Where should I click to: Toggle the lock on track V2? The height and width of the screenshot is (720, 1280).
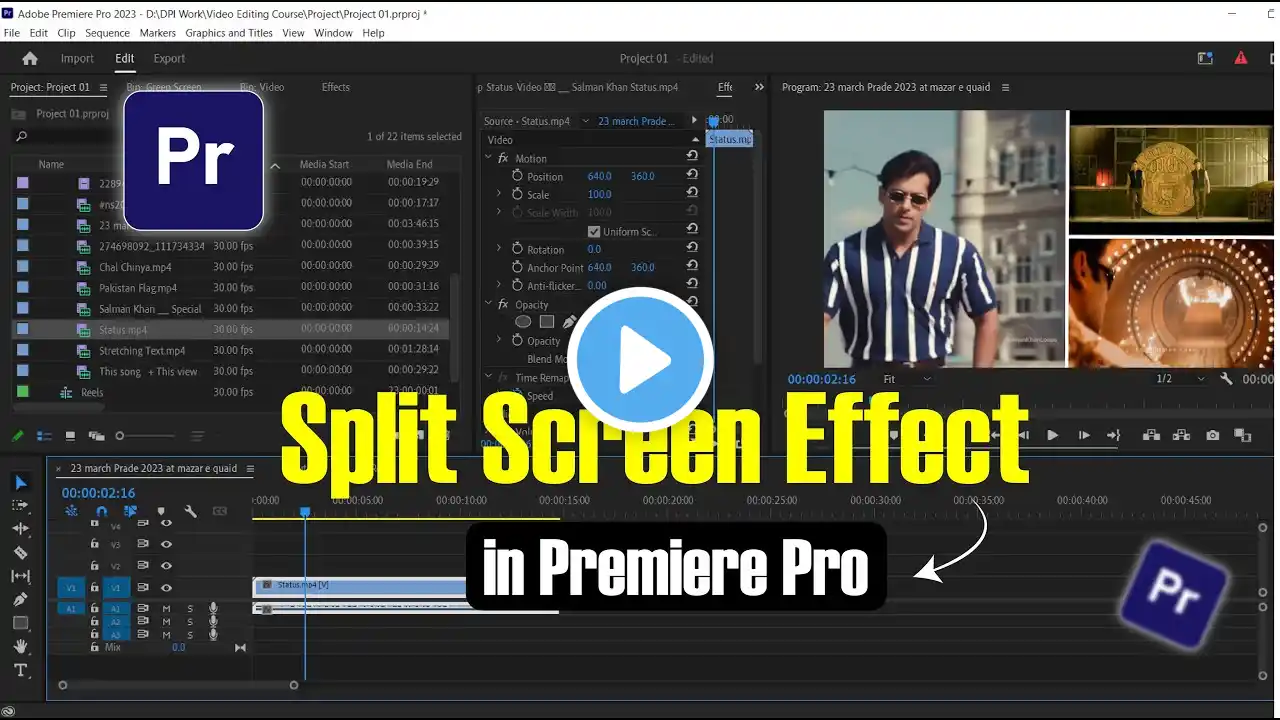[x=94, y=566]
